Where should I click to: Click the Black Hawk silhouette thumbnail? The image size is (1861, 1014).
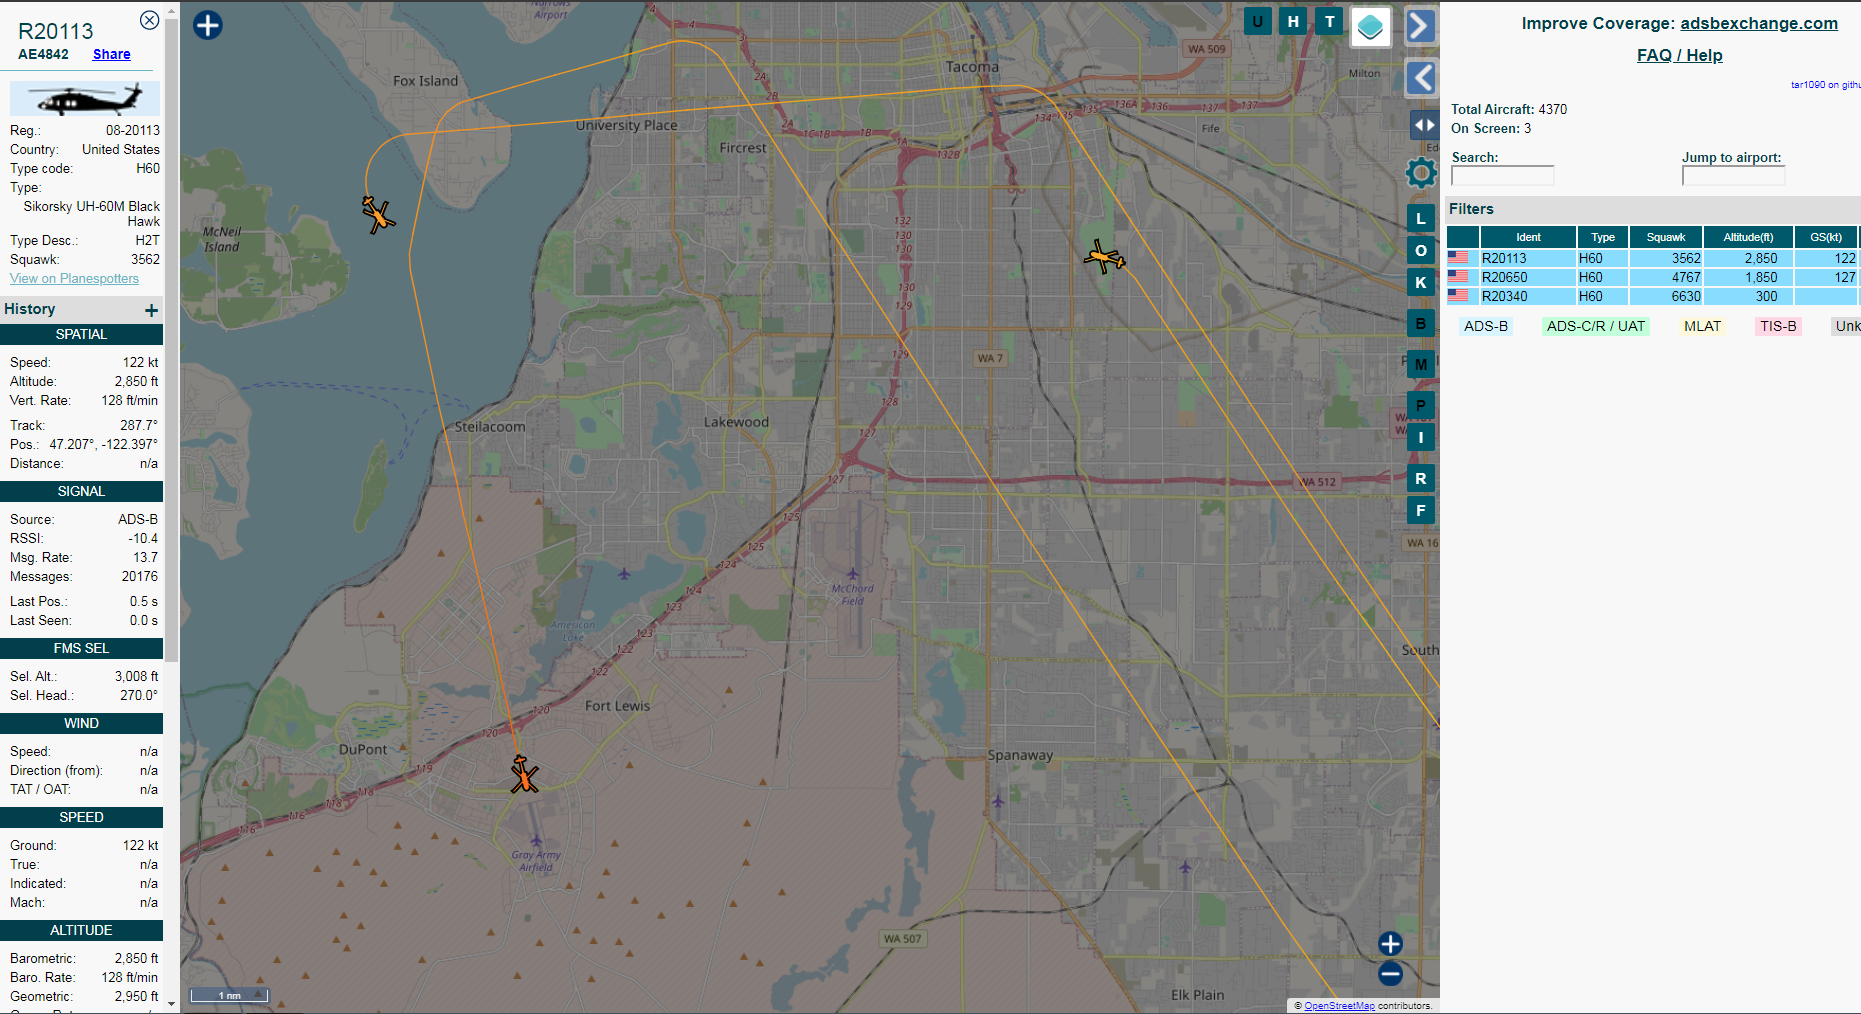85,99
